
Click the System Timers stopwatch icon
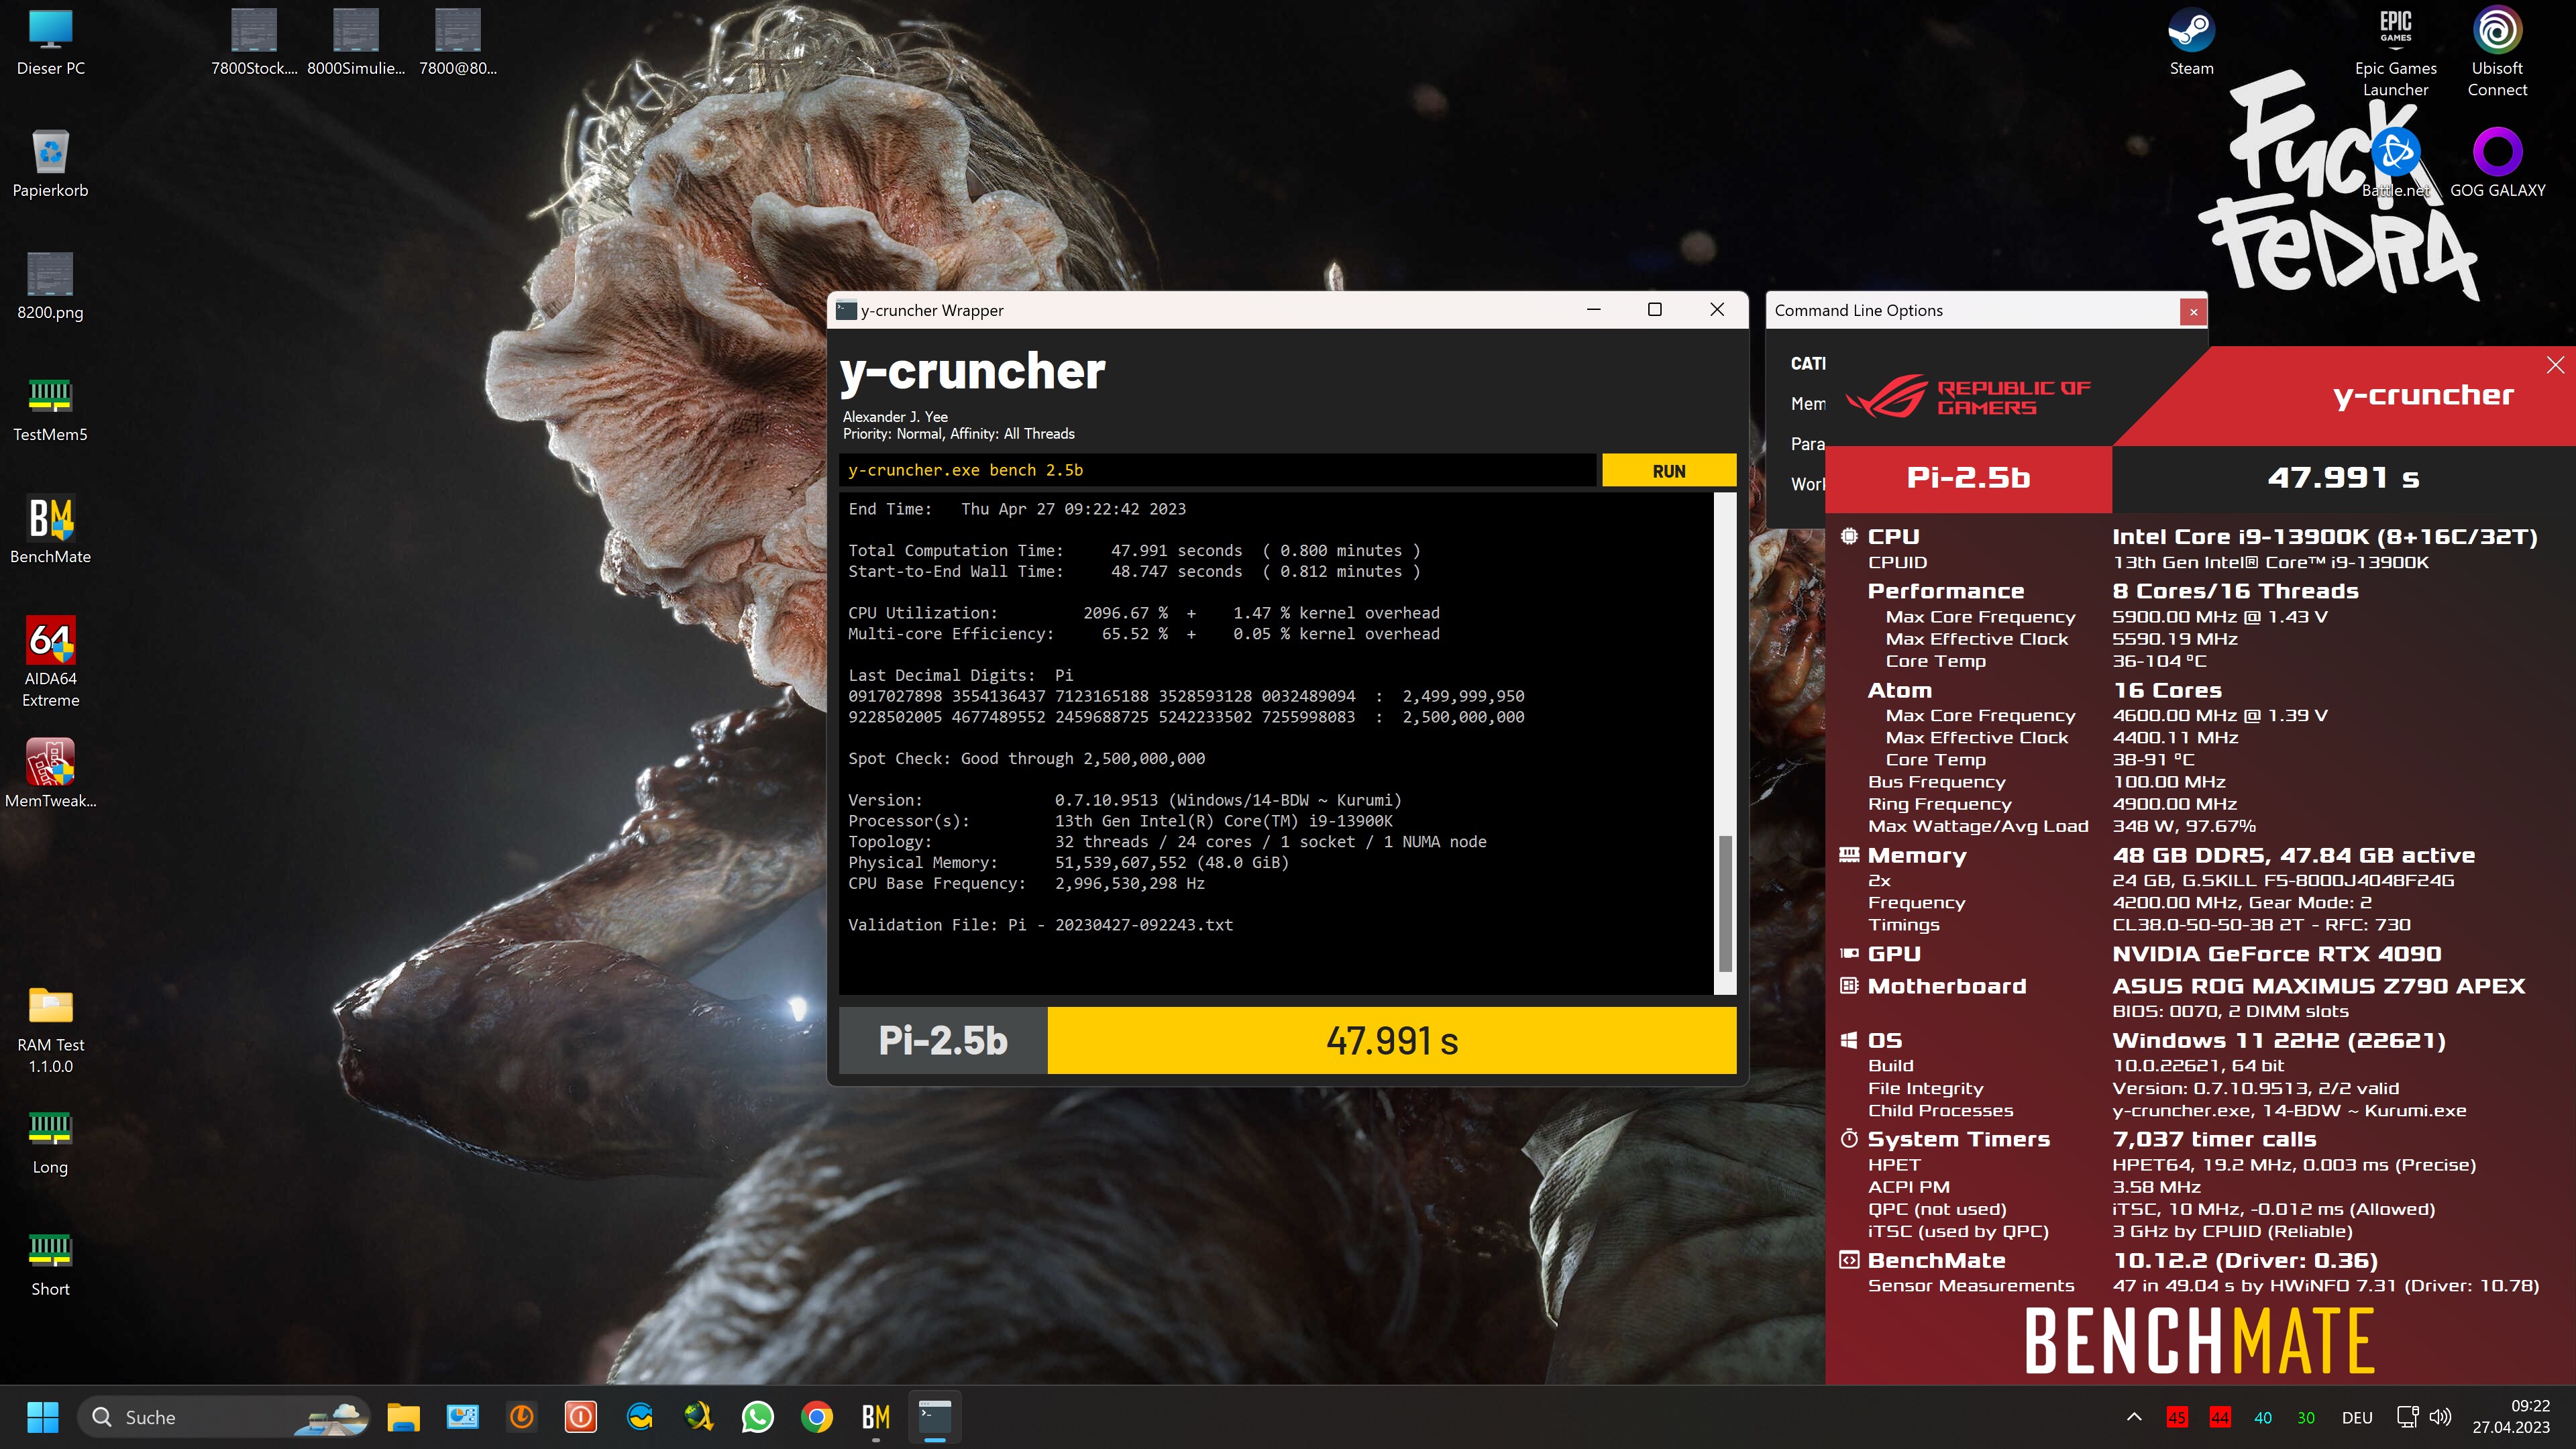pyautogui.click(x=1849, y=1139)
